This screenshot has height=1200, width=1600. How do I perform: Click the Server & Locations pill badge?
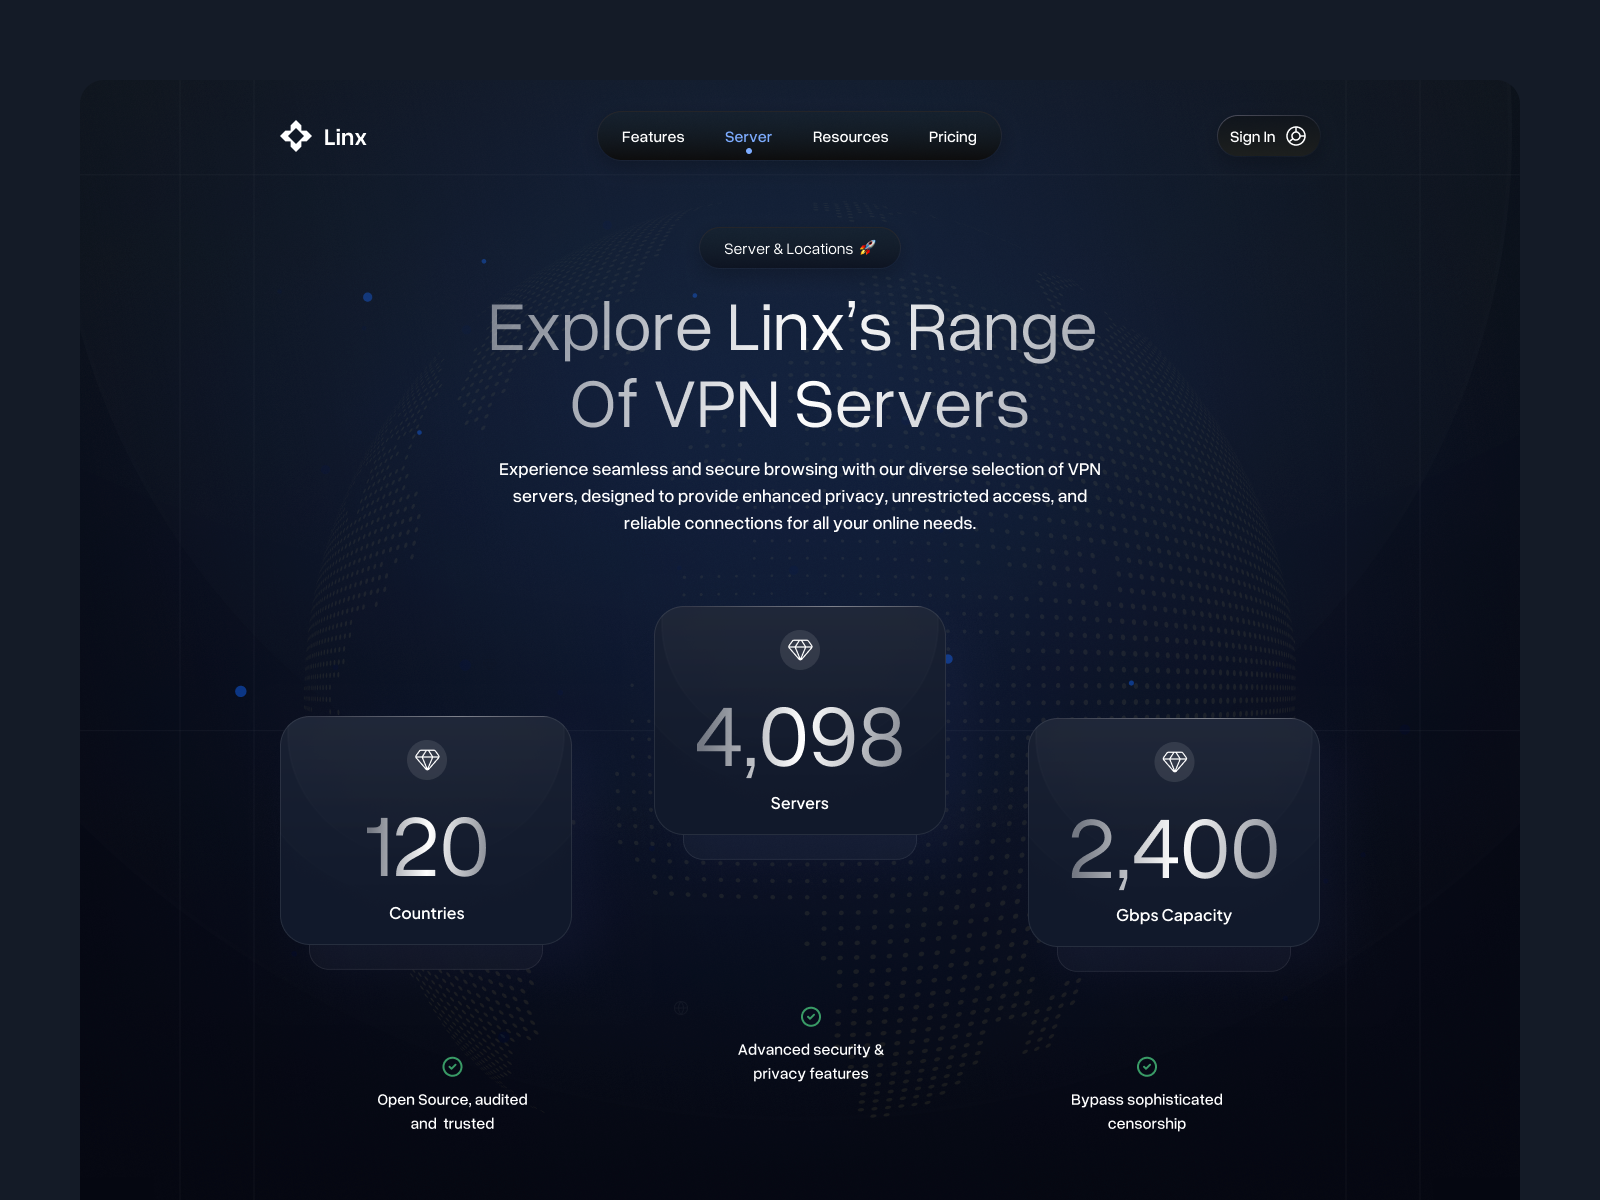[x=799, y=248]
